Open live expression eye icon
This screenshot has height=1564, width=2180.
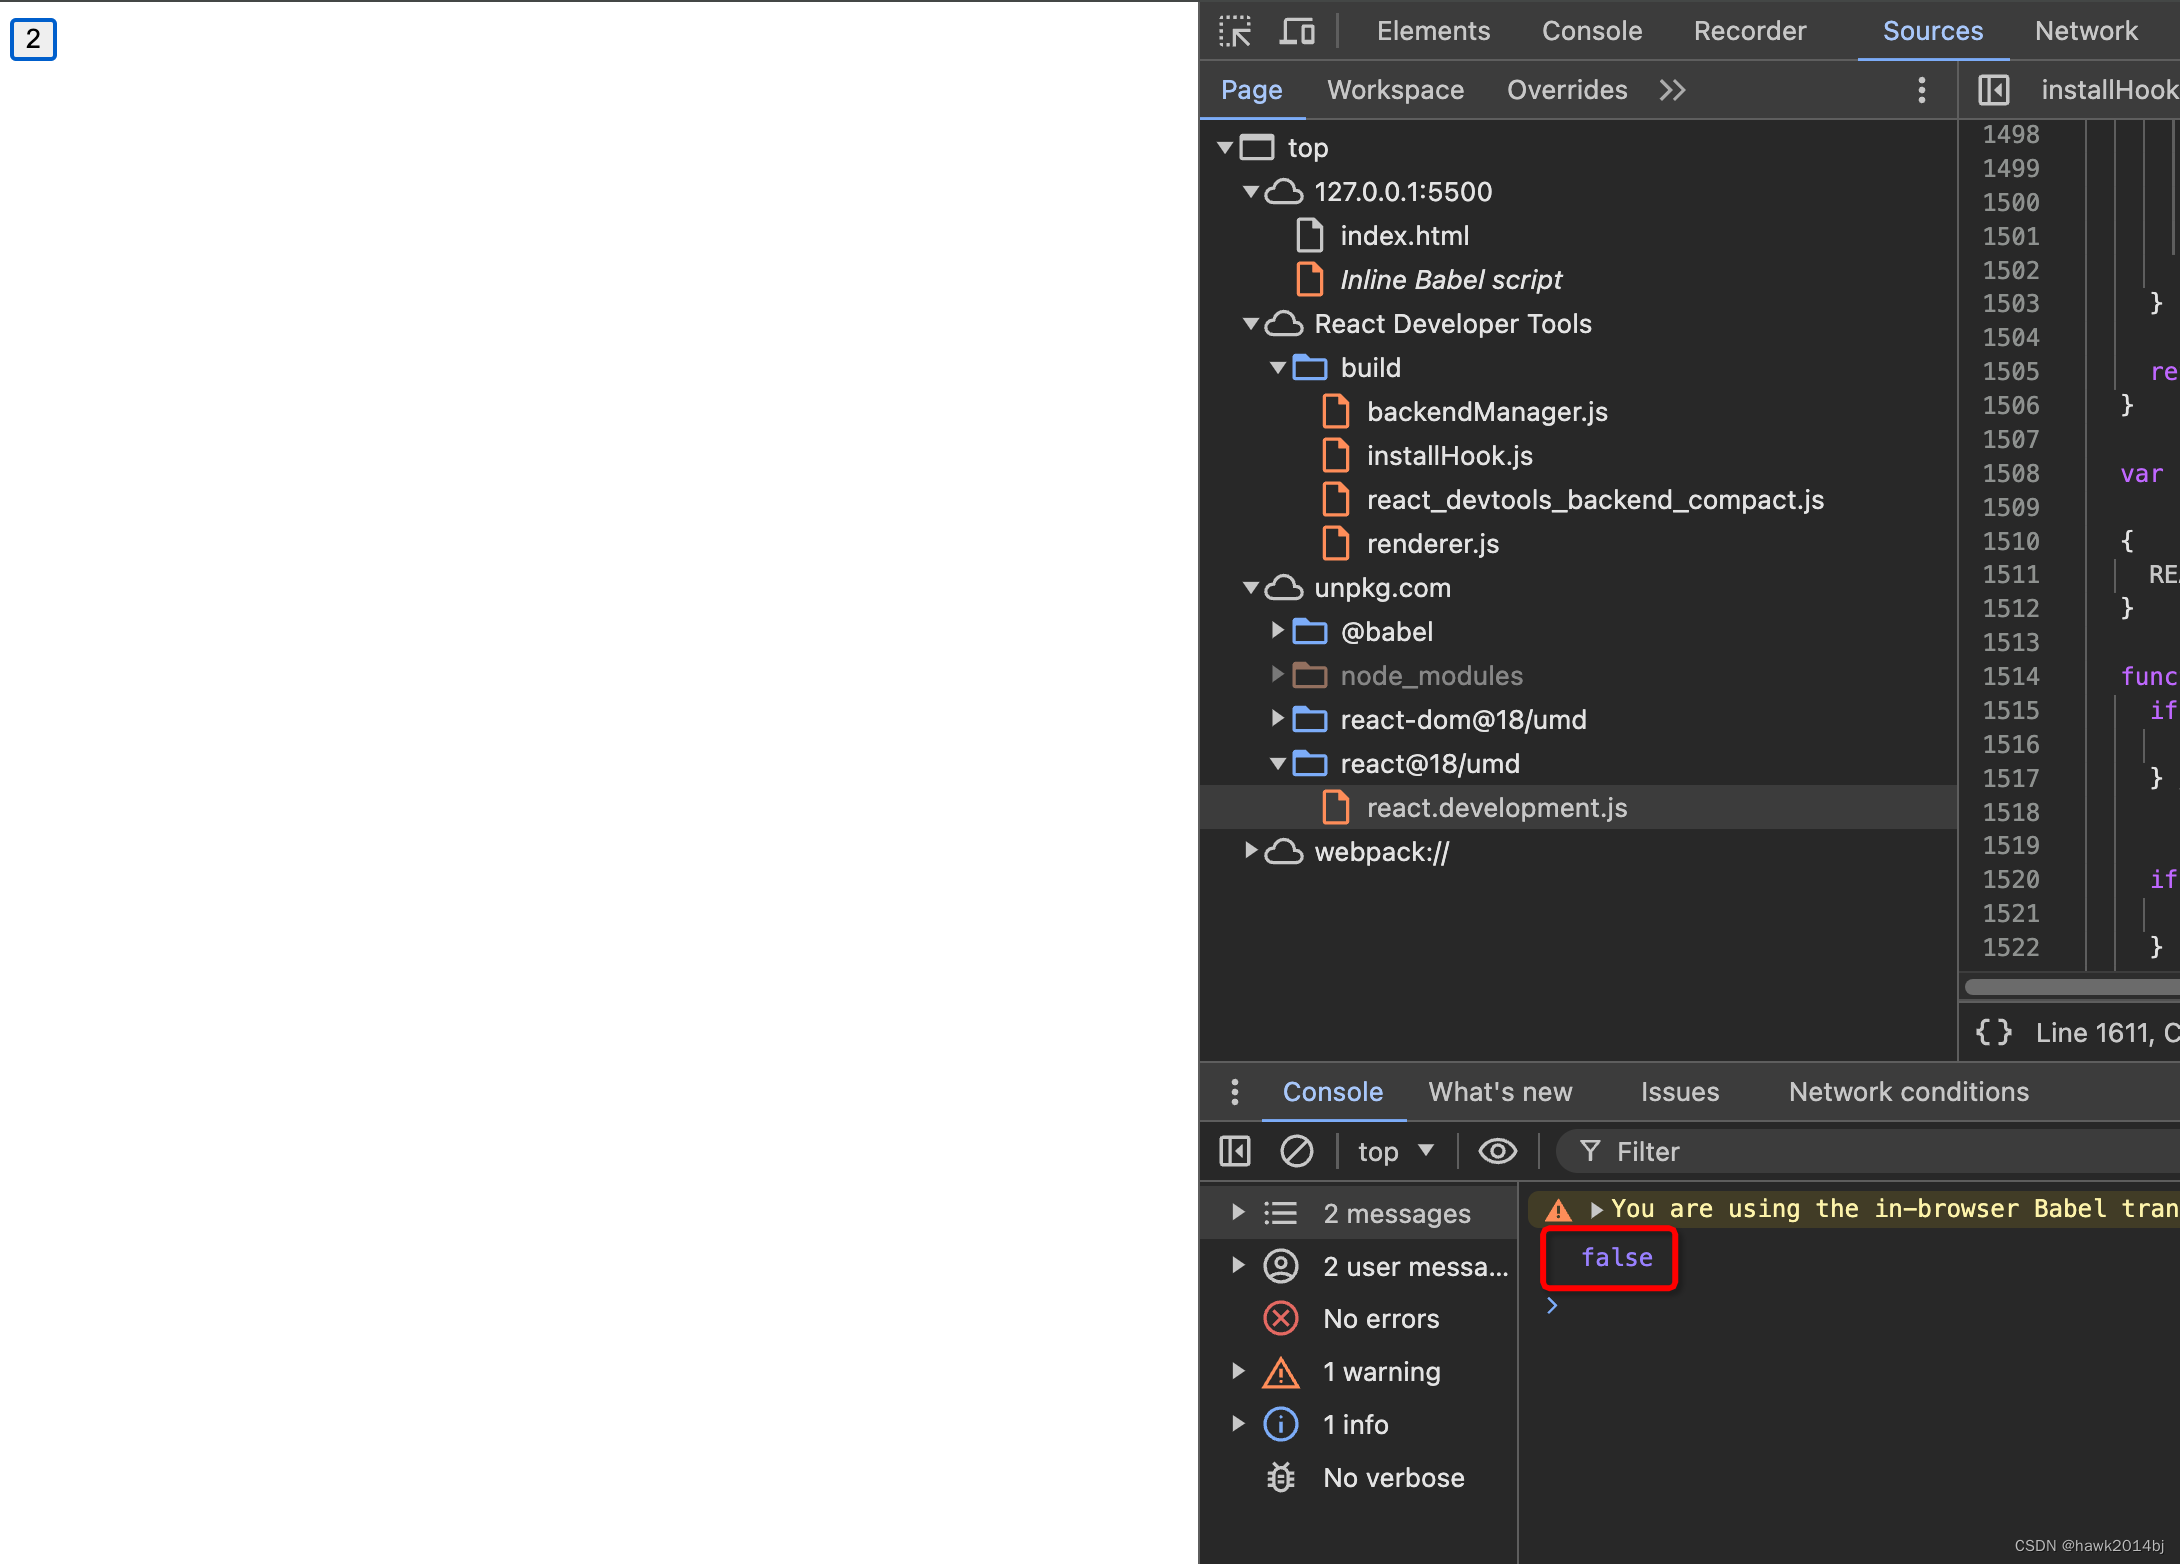tap(1497, 1151)
